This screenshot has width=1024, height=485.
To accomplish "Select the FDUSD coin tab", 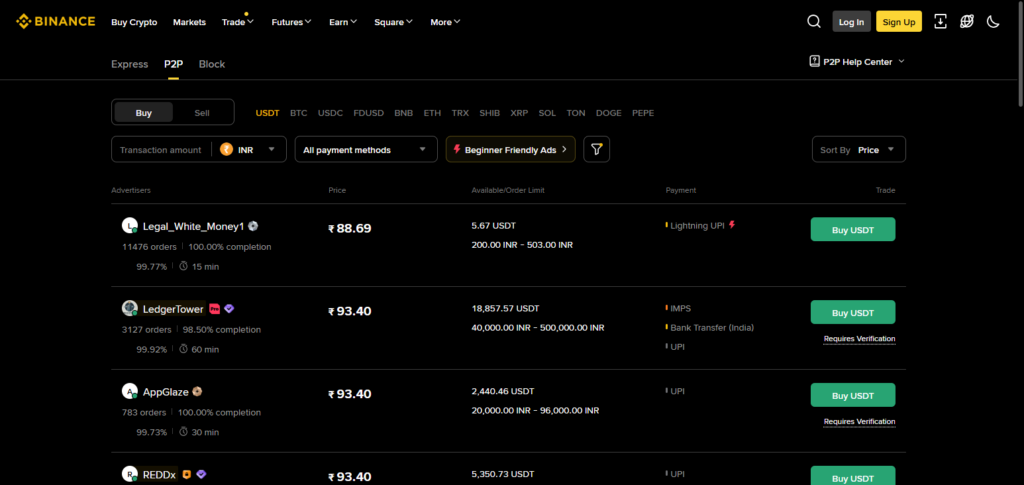I will (369, 113).
